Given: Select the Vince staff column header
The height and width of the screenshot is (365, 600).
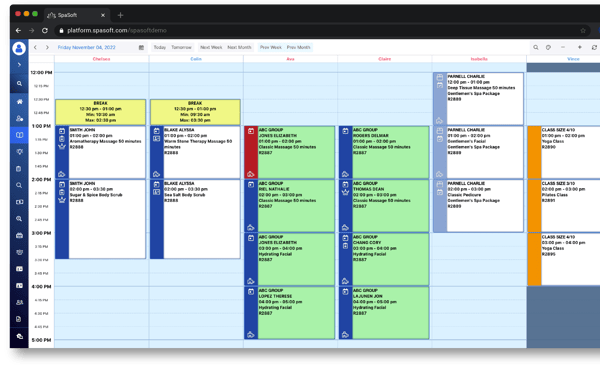Looking at the screenshot, I should click(x=573, y=59).
